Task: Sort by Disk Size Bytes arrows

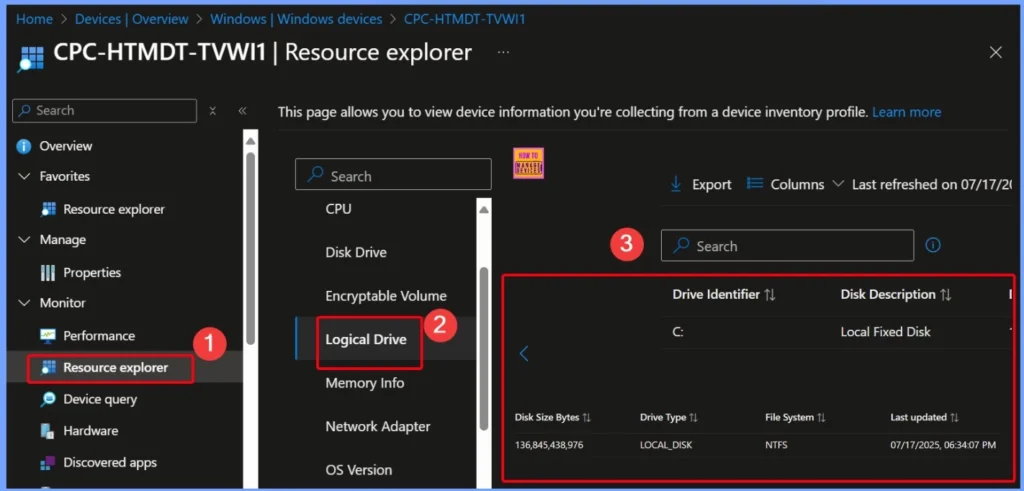Action: tap(586, 417)
